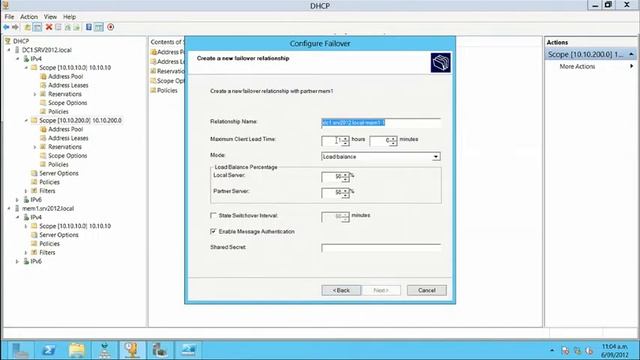The image size is (640, 360).
Task: Select IPv4 icon under DC1.SRV2012.local
Action: point(26,59)
